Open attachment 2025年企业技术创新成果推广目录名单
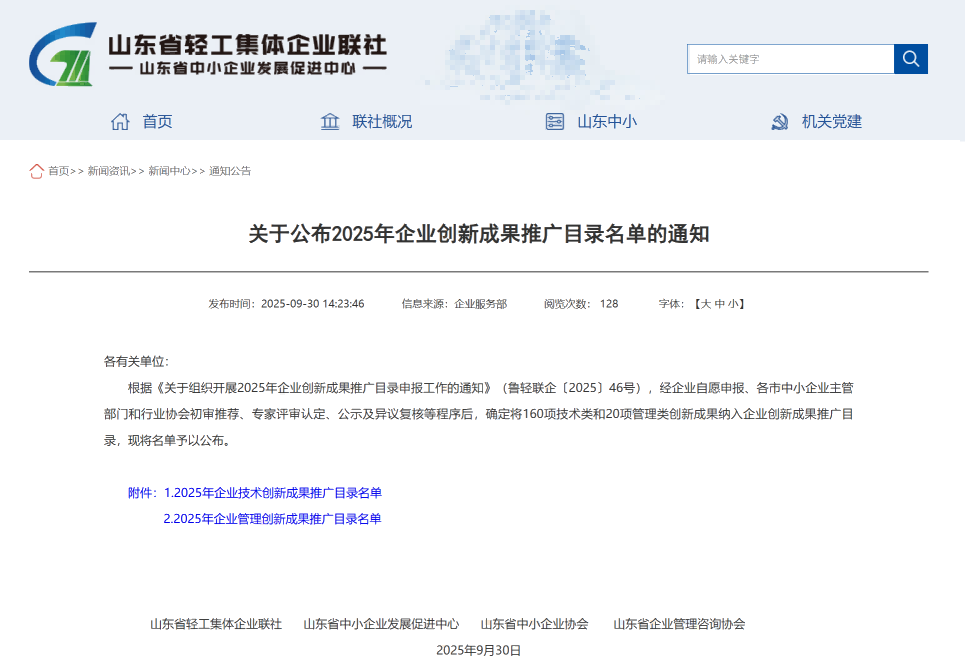The width and height of the screenshot is (965, 664). (x=273, y=493)
